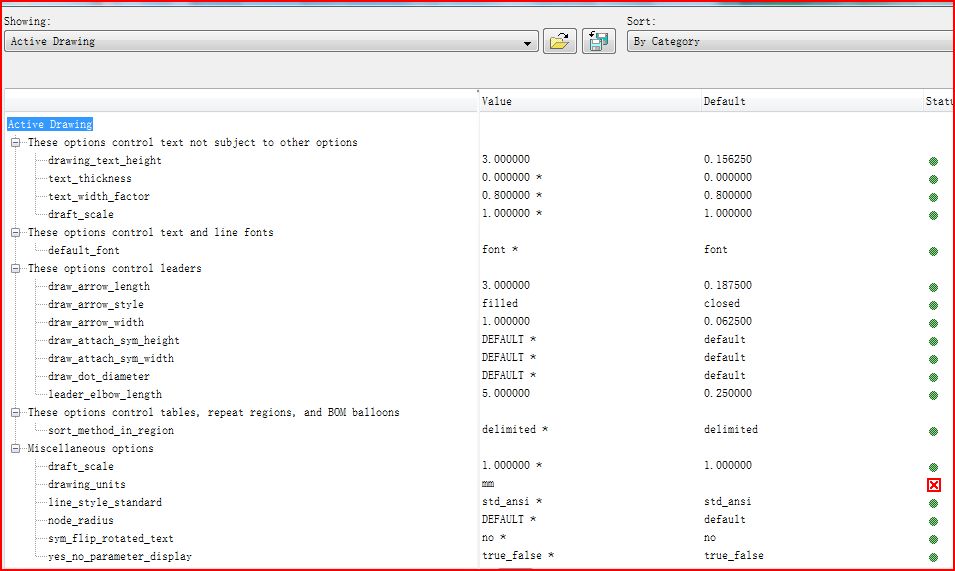Click the value 5.000000 of leader_elbow_length
This screenshot has height=571, width=955.
pyautogui.click(x=506, y=393)
